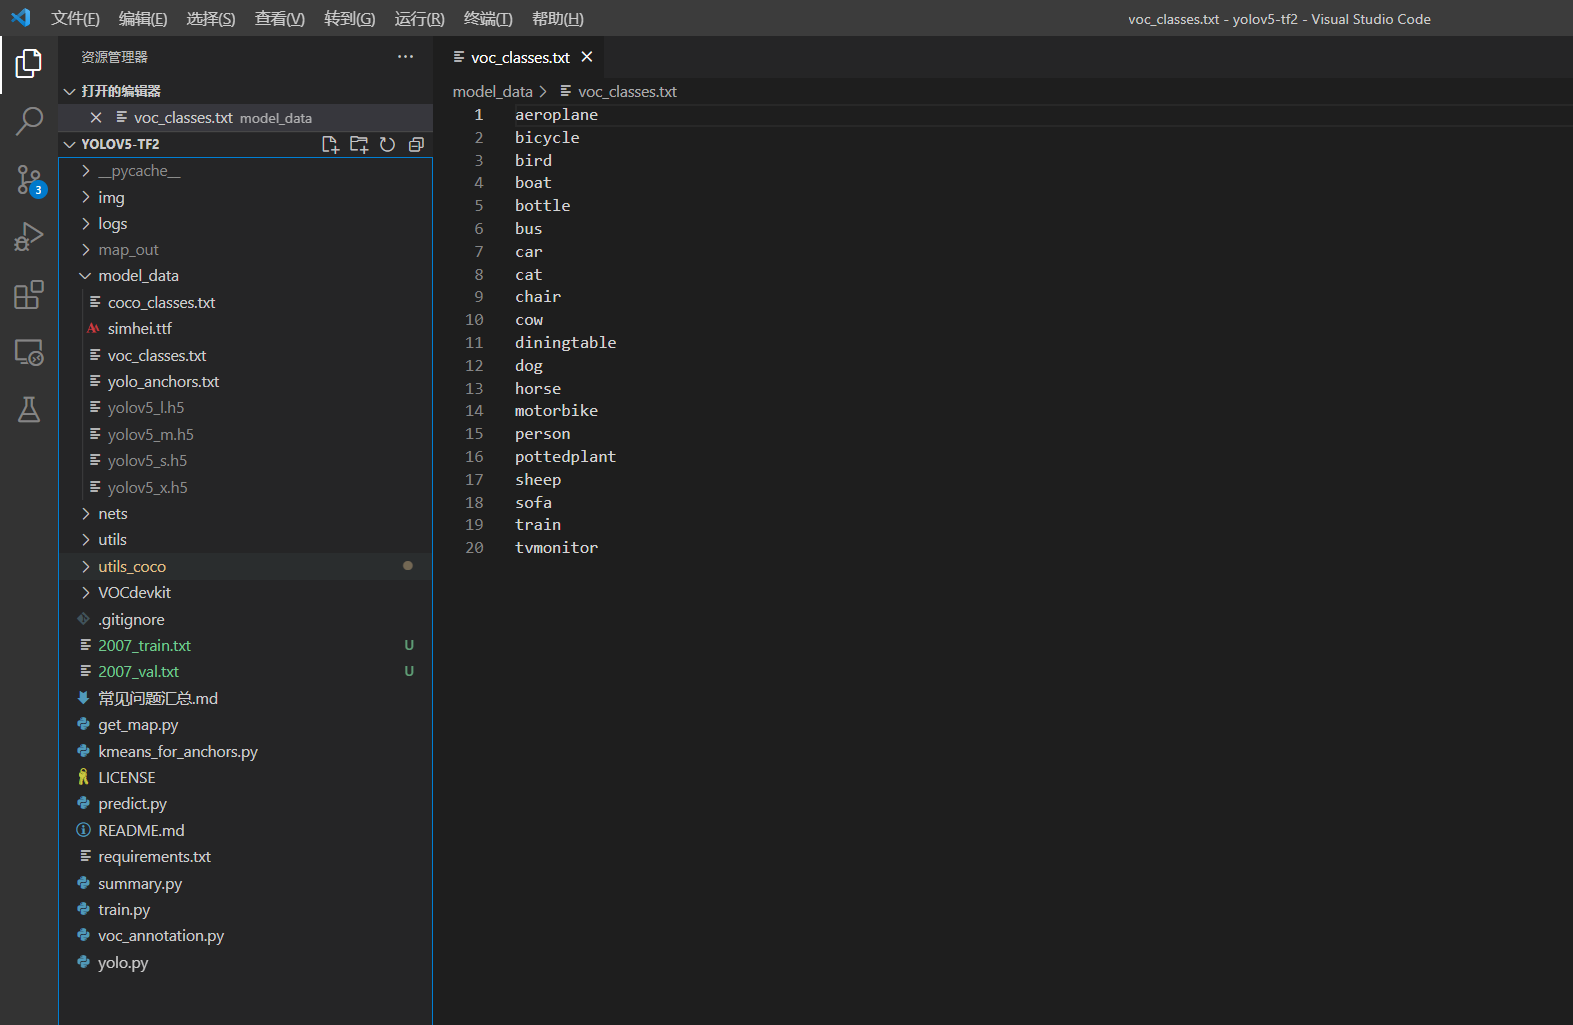Collapse the YOLOV5-TF2 section
This screenshot has width=1573, height=1025.
click(x=69, y=144)
